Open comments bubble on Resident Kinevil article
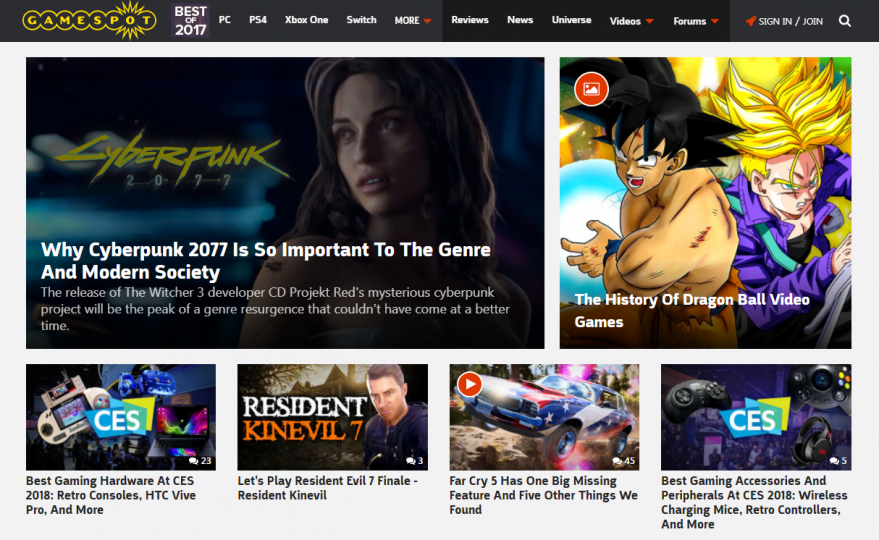 tap(410, 461)
